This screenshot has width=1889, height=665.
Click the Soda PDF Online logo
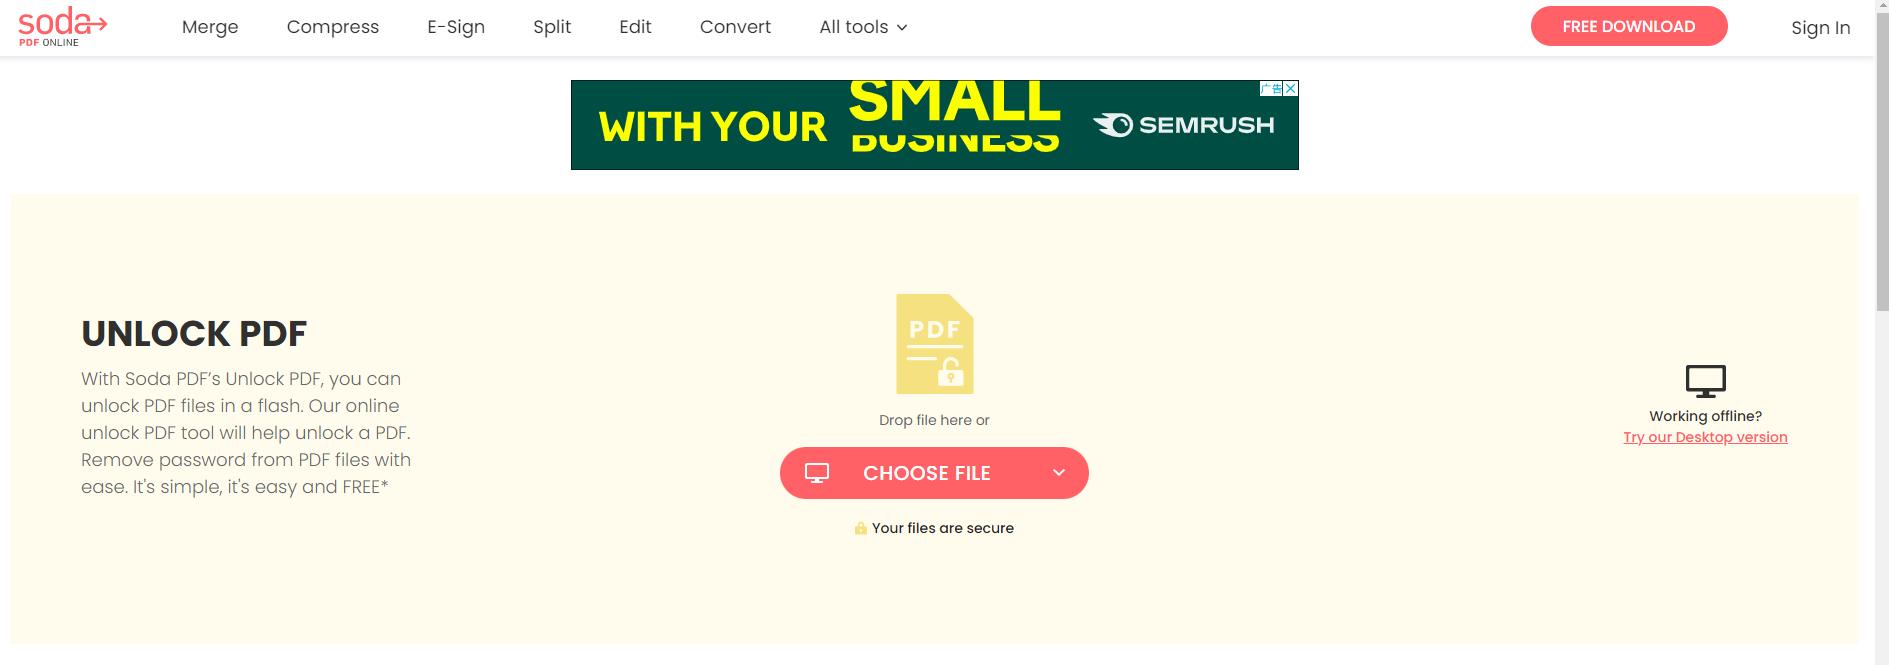62,27
